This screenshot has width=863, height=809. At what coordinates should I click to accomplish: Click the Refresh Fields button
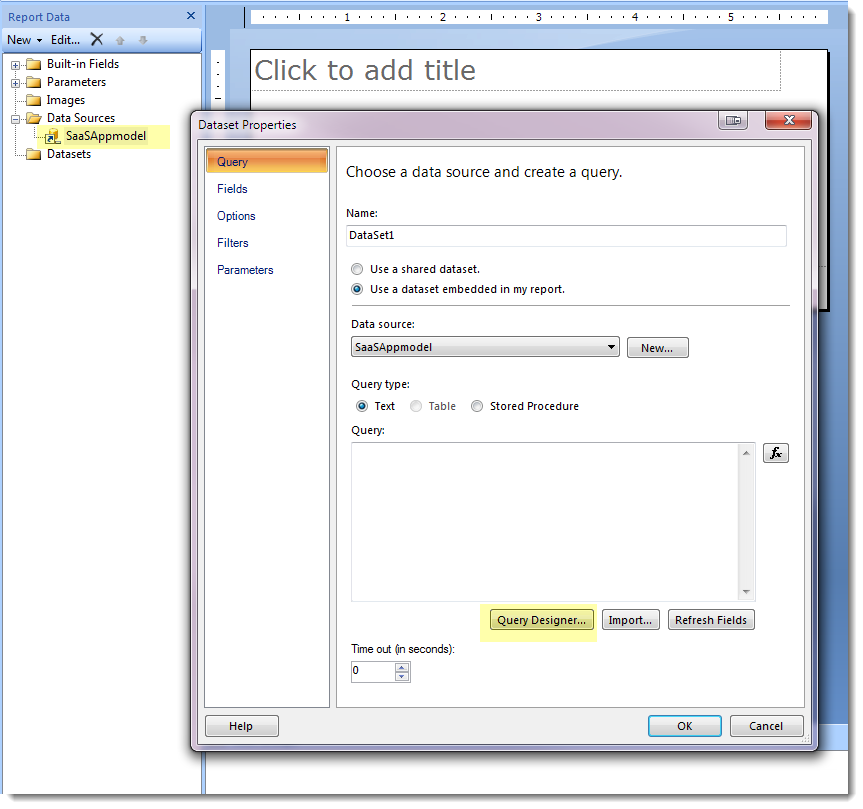[711, 619]
